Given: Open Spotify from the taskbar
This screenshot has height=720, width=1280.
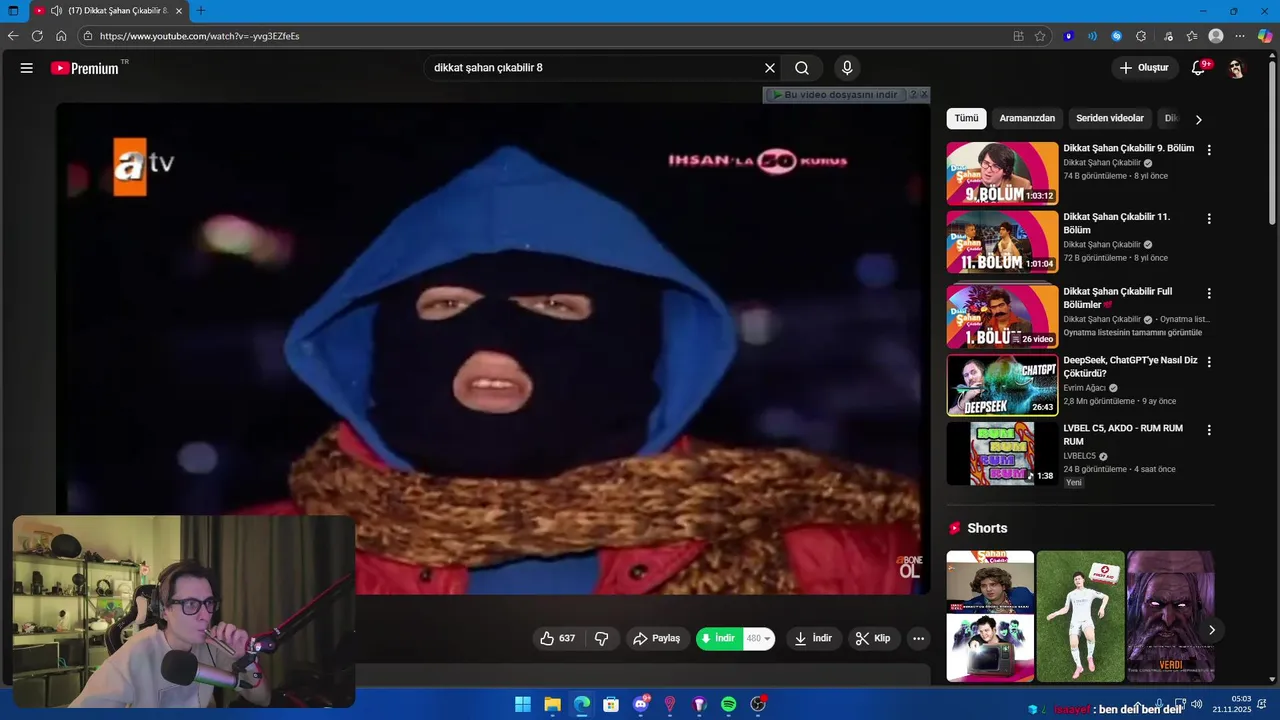Looking at the screenshot, I should (729, 704).
